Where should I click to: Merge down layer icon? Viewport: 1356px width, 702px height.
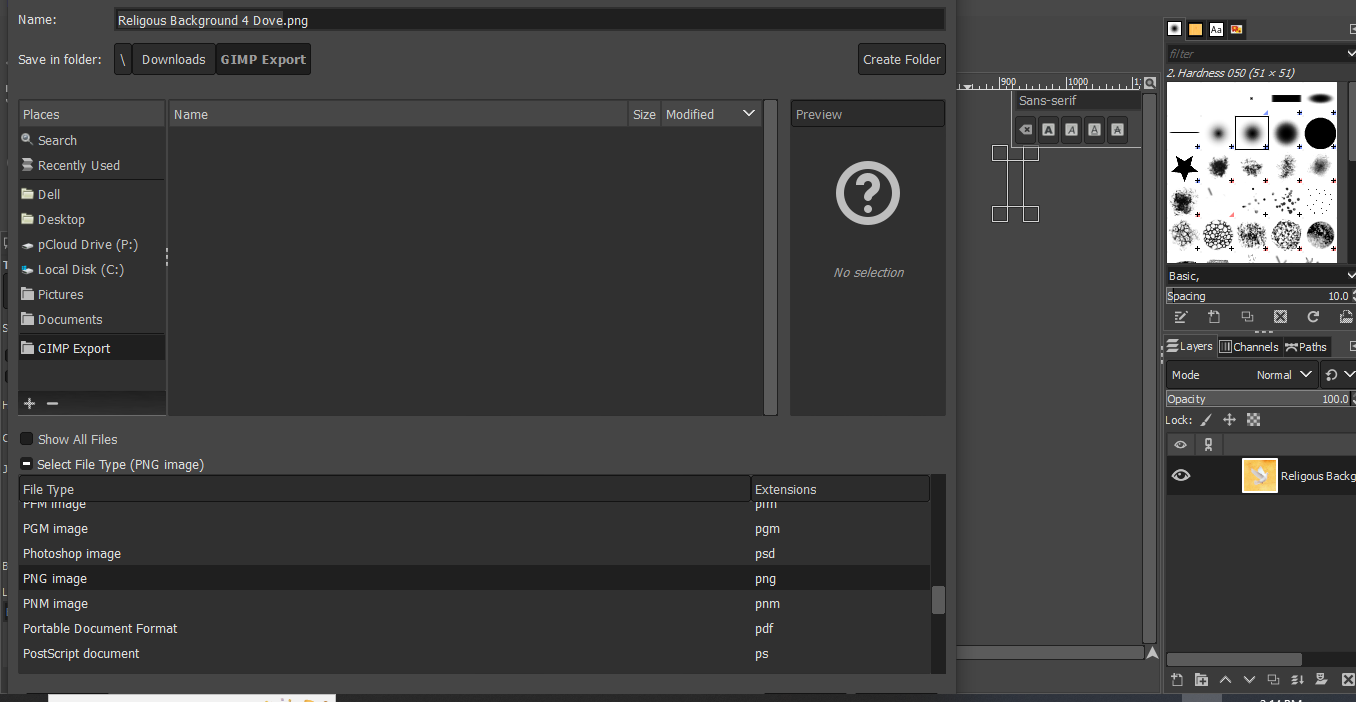point(1297,680)
